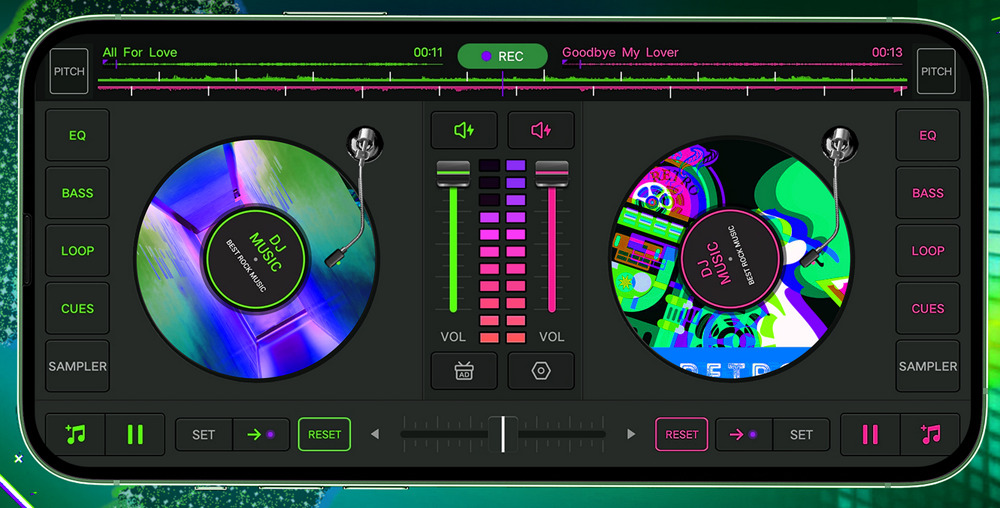
Task: Click the green RESET button
Action: point(325,435)
